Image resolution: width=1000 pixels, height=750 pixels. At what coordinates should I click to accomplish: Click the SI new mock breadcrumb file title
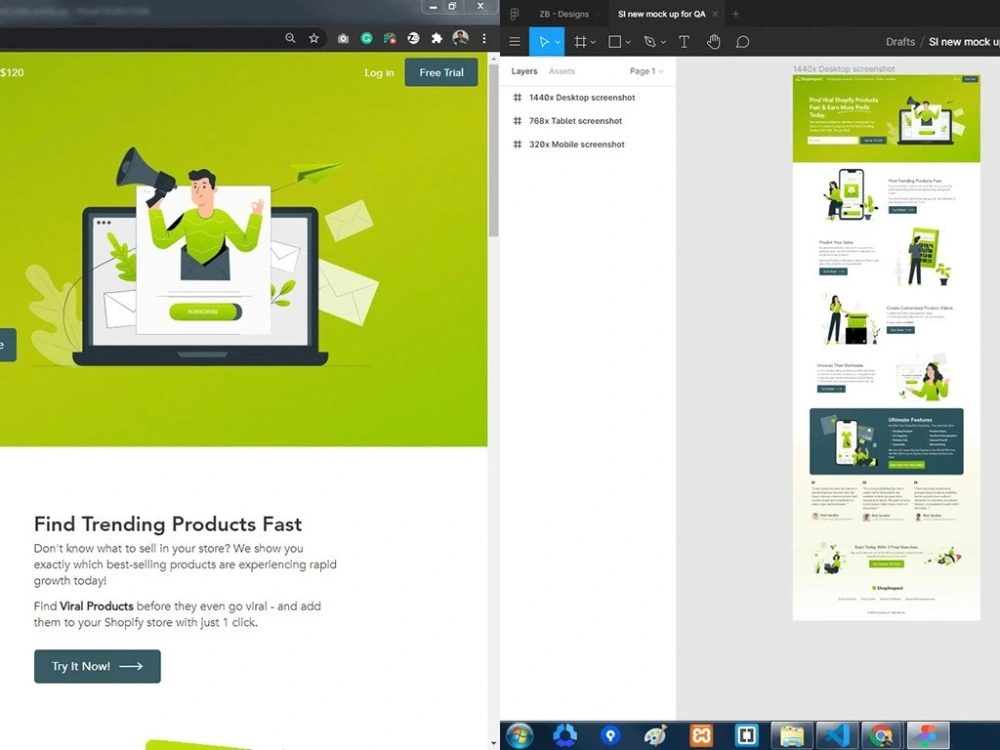click(x=964, y=42)
